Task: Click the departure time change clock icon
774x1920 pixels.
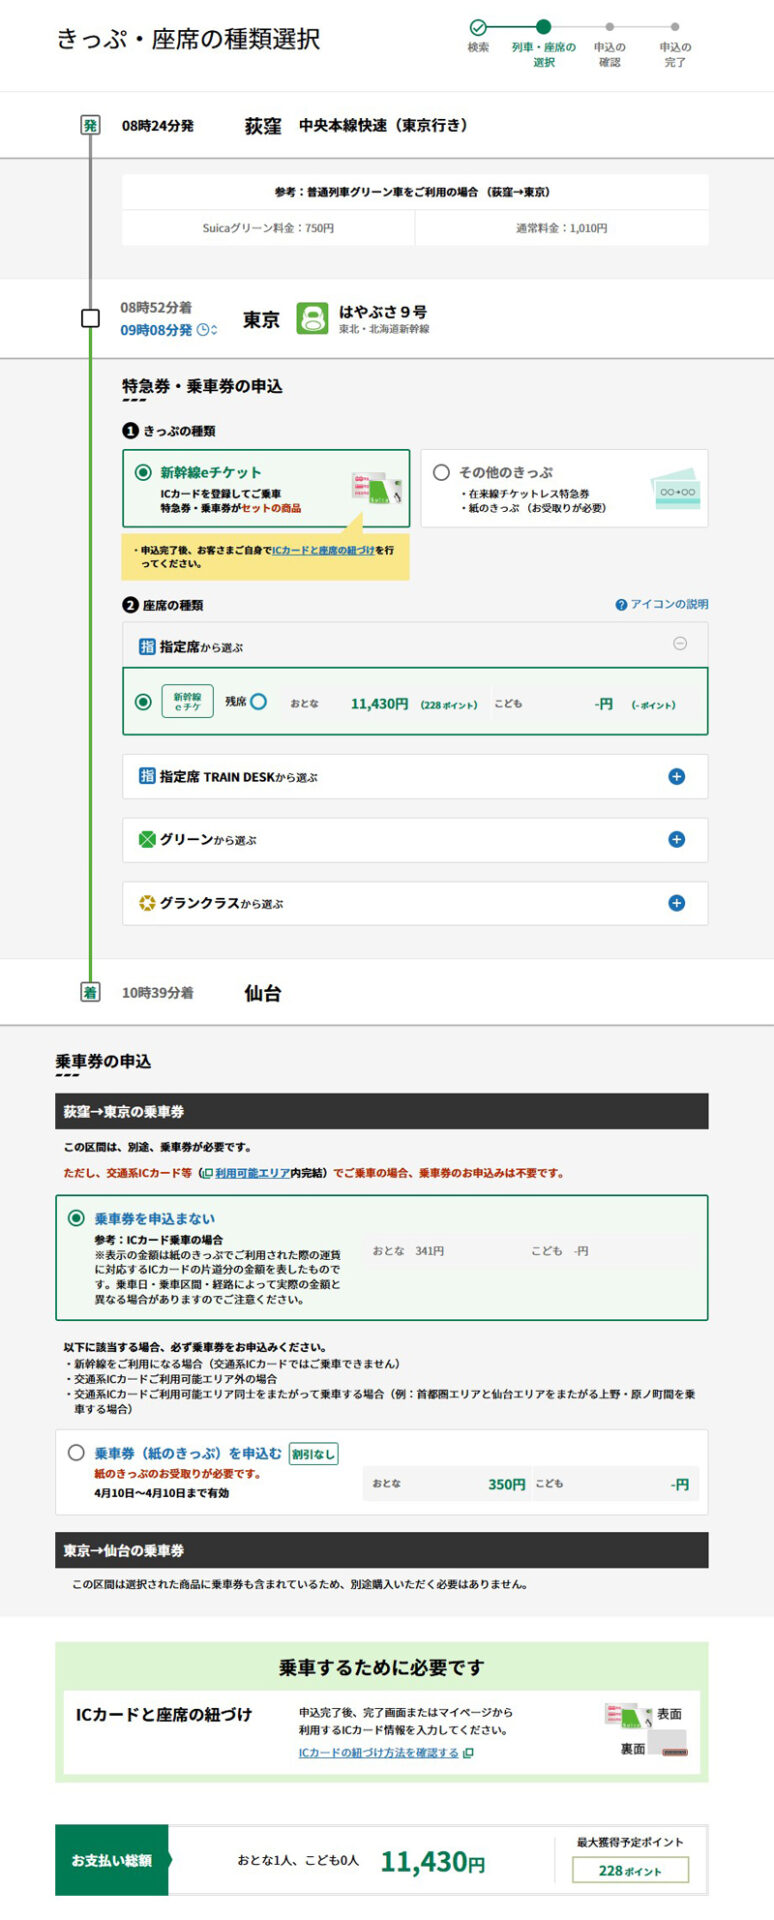Action: pos(207,330)
